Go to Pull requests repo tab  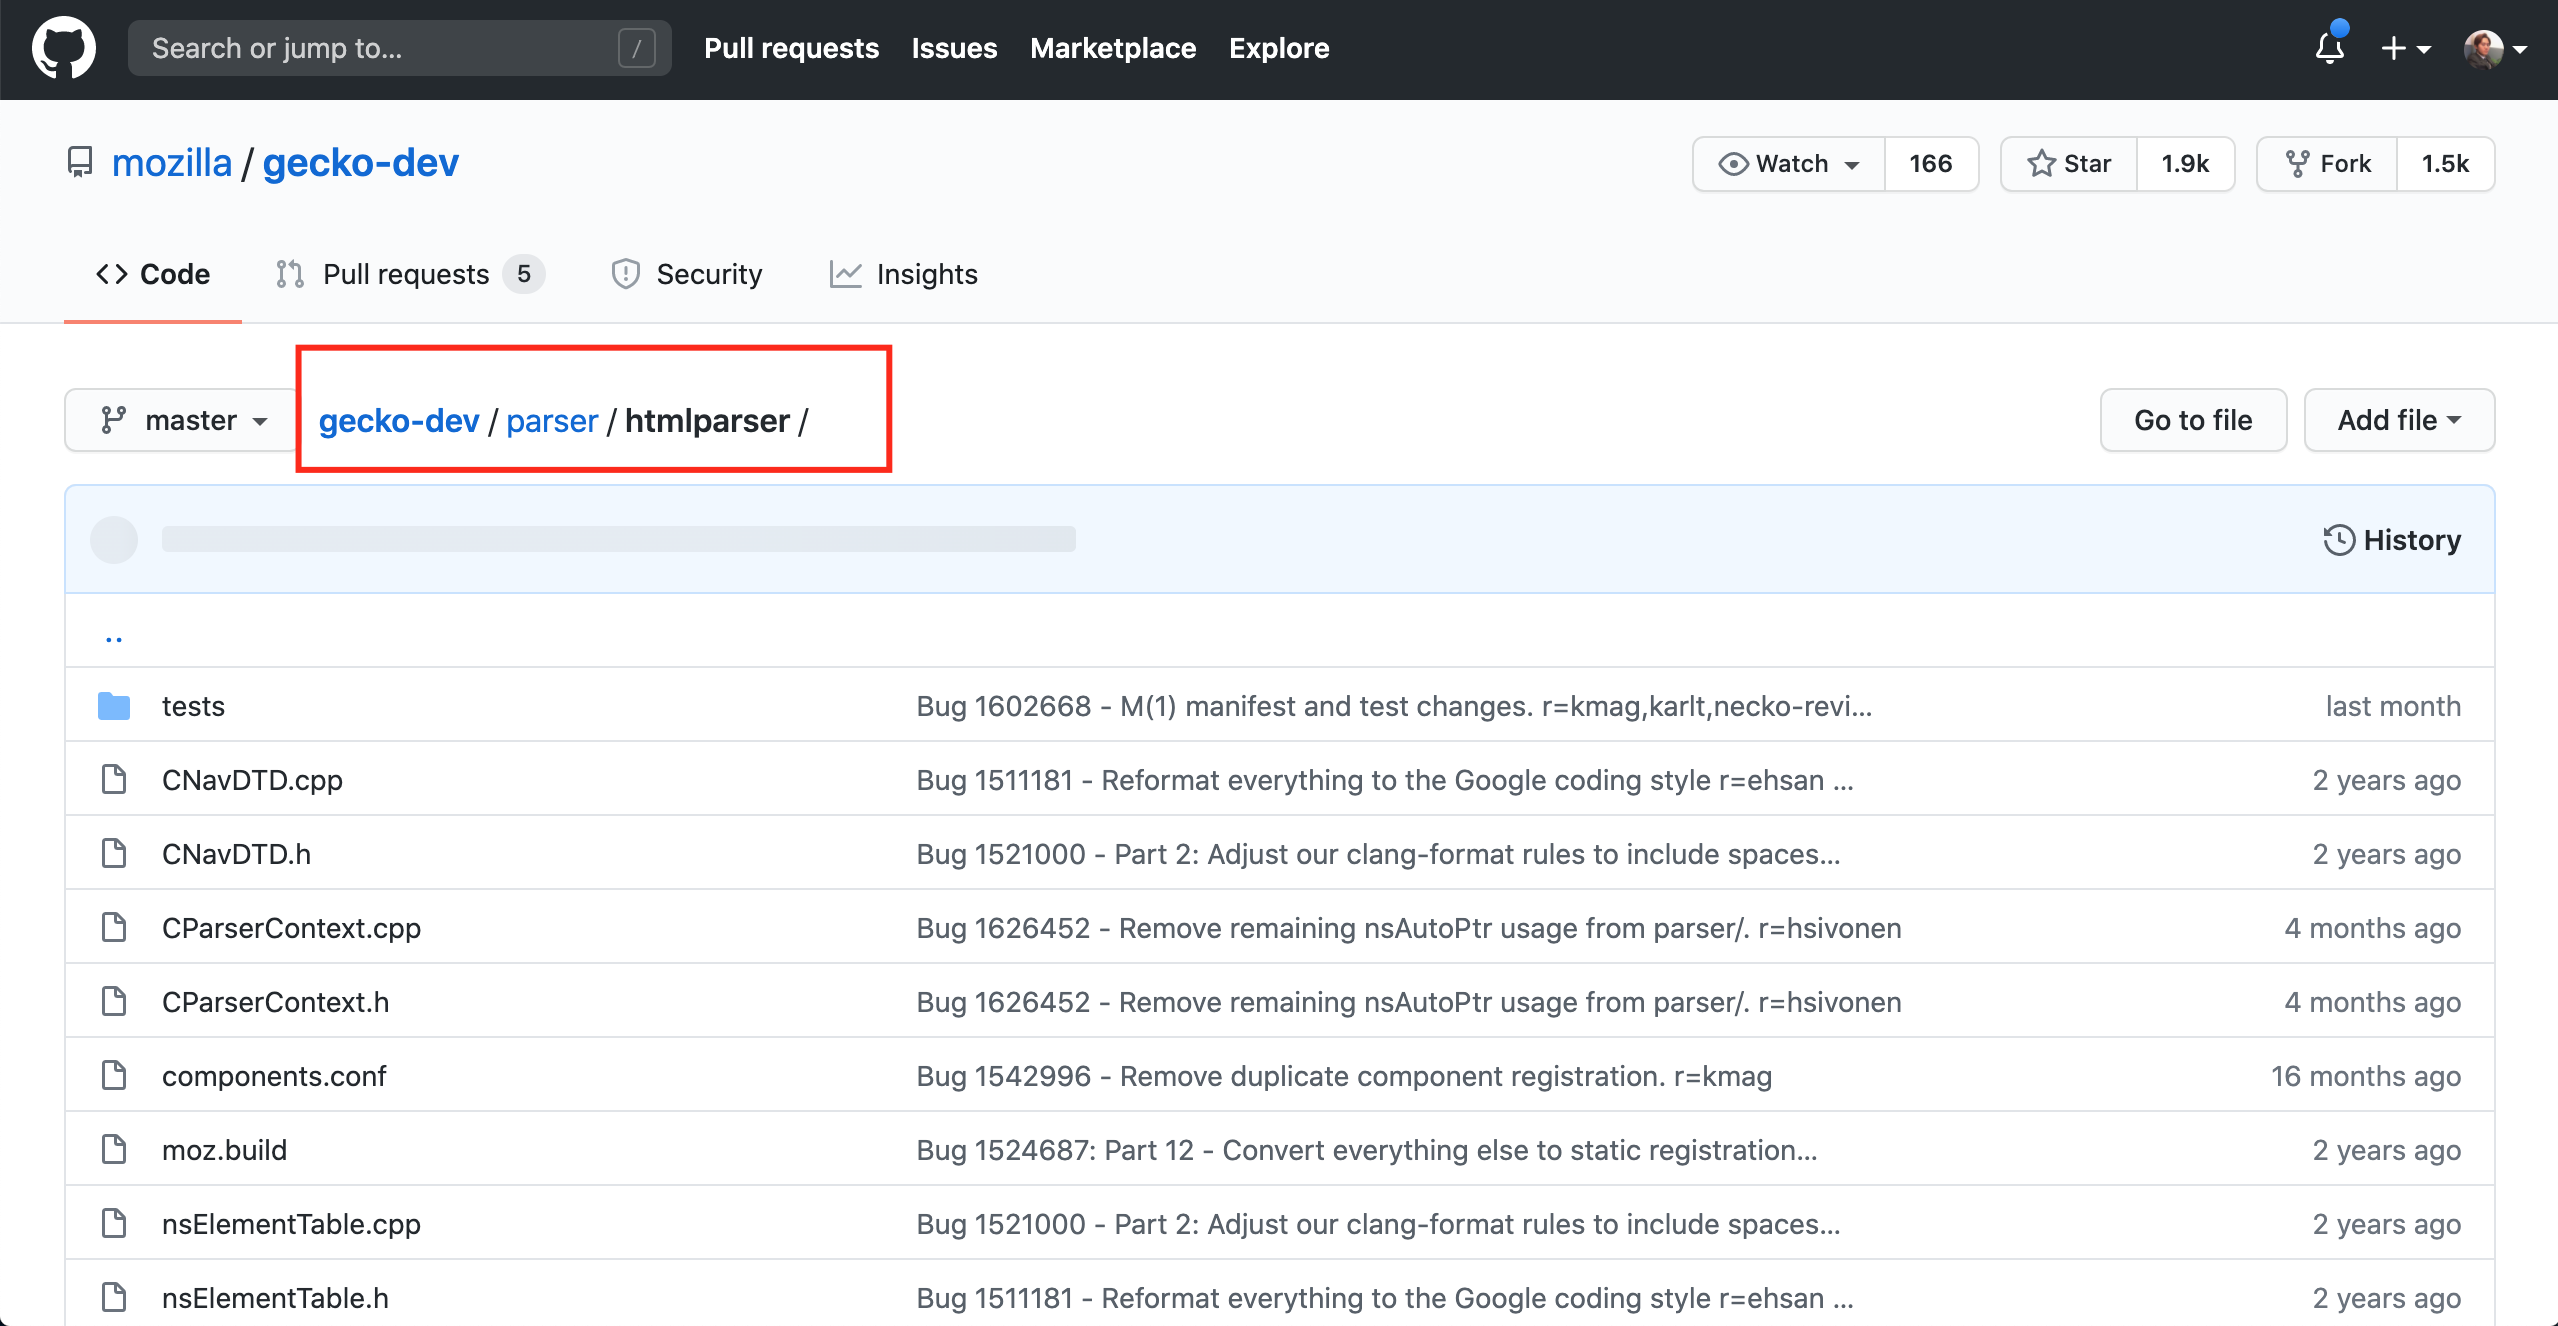pyautogui.click(x=408, y=274)
